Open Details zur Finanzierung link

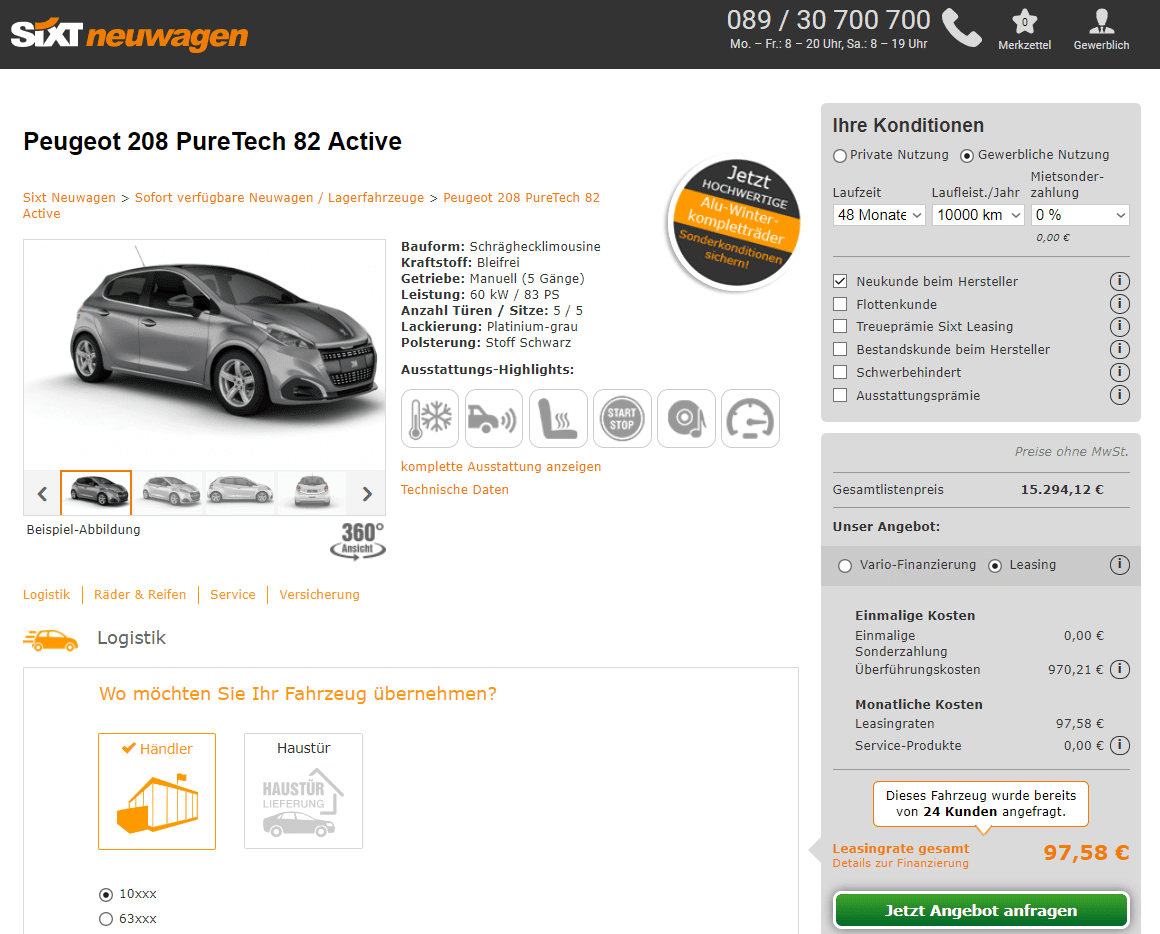pos(900,863)
